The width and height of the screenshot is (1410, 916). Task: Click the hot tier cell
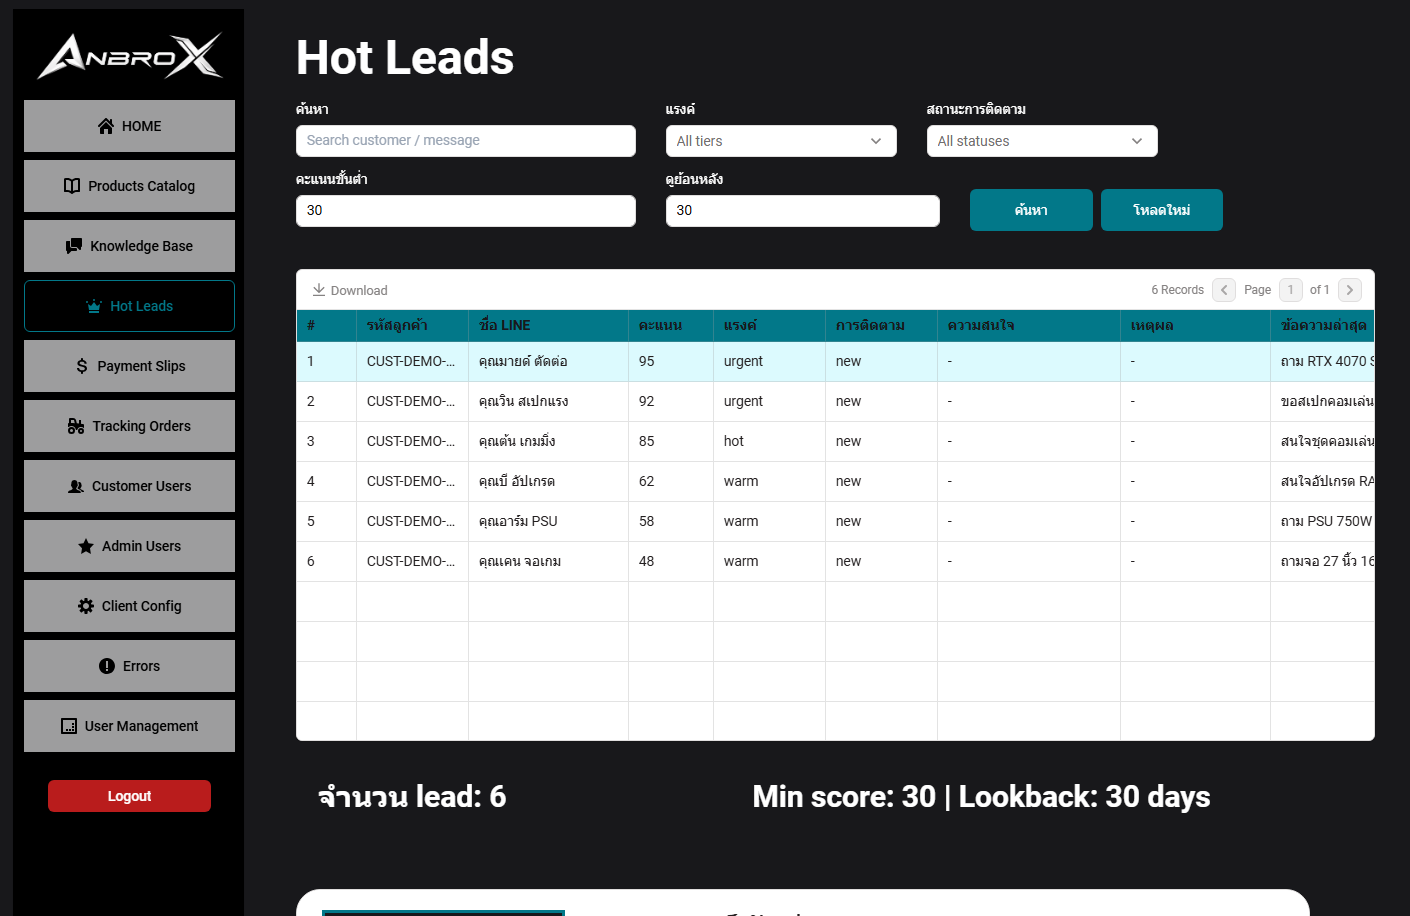(x=770, y=442)
